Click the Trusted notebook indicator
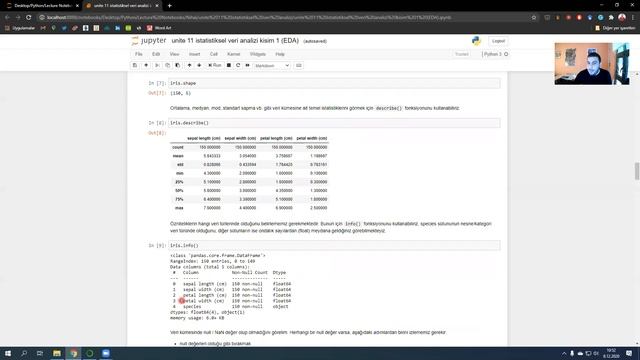The image size is (640, 360). 462,54
